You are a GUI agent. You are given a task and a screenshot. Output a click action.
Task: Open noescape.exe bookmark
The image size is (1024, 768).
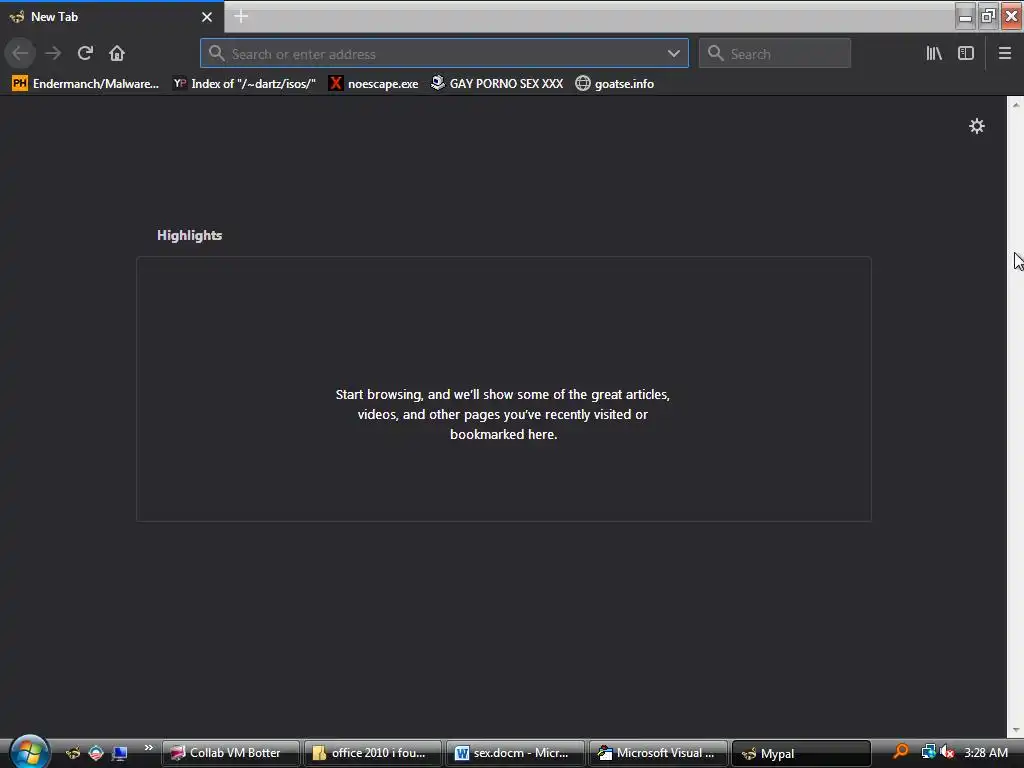coord(374,84)
